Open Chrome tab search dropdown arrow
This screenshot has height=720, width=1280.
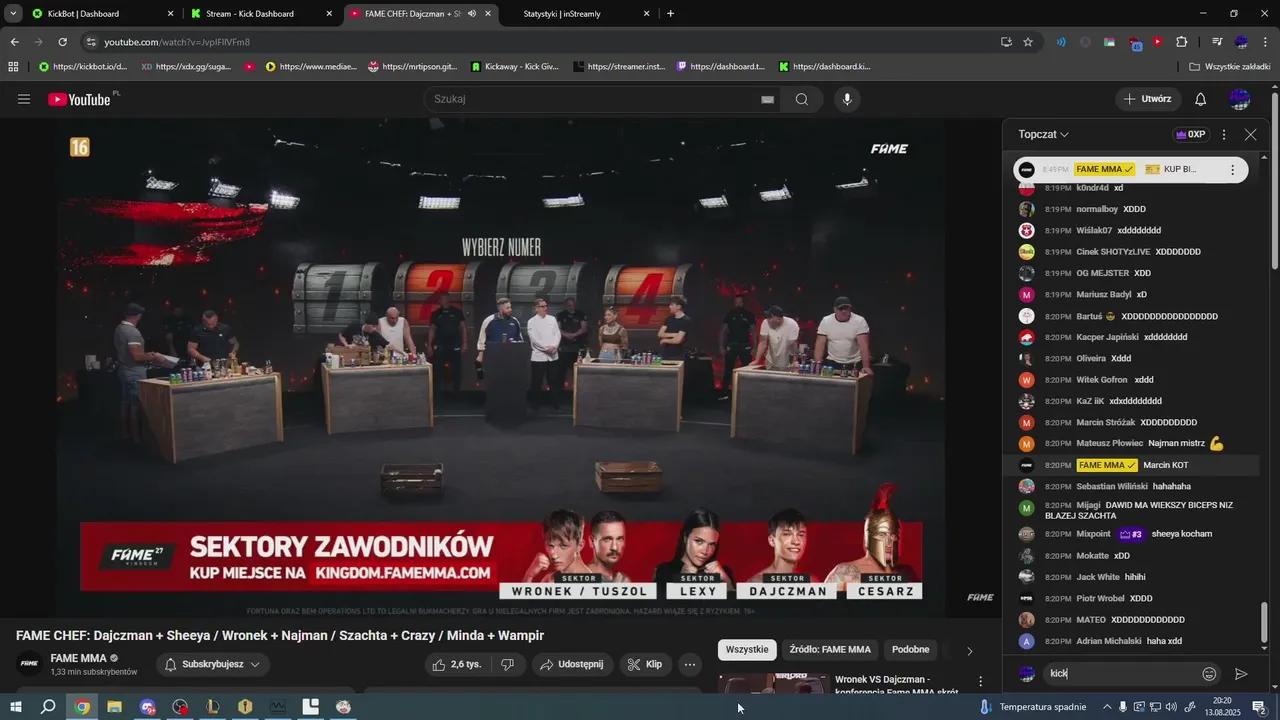click(x=13, y=14)
